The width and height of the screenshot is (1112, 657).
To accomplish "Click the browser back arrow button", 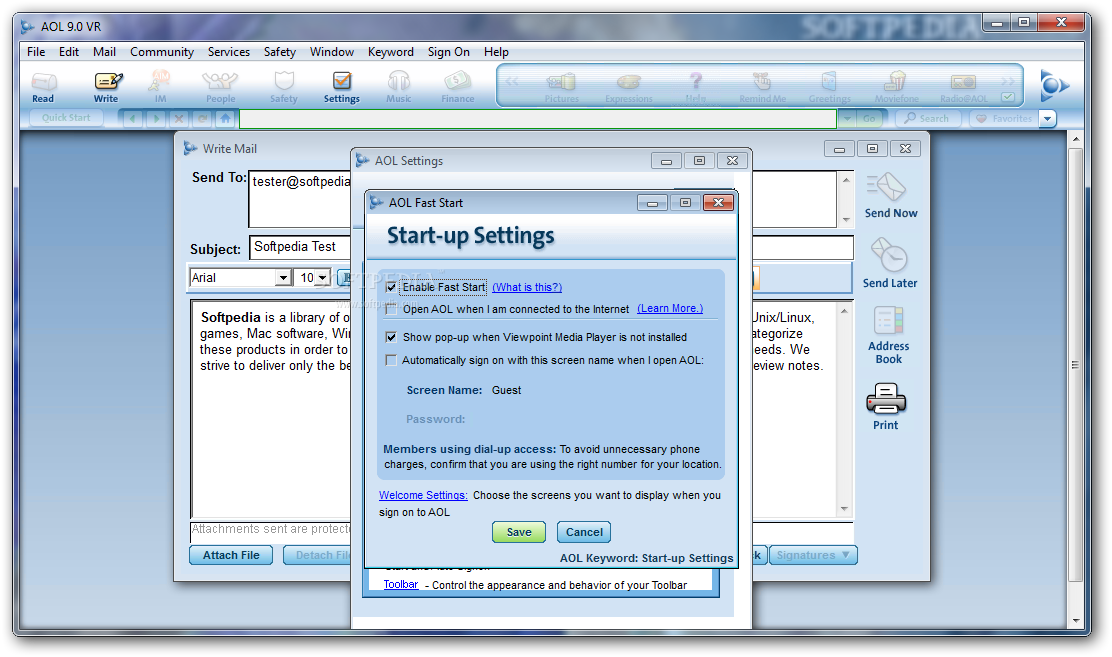I will point(133,118).
